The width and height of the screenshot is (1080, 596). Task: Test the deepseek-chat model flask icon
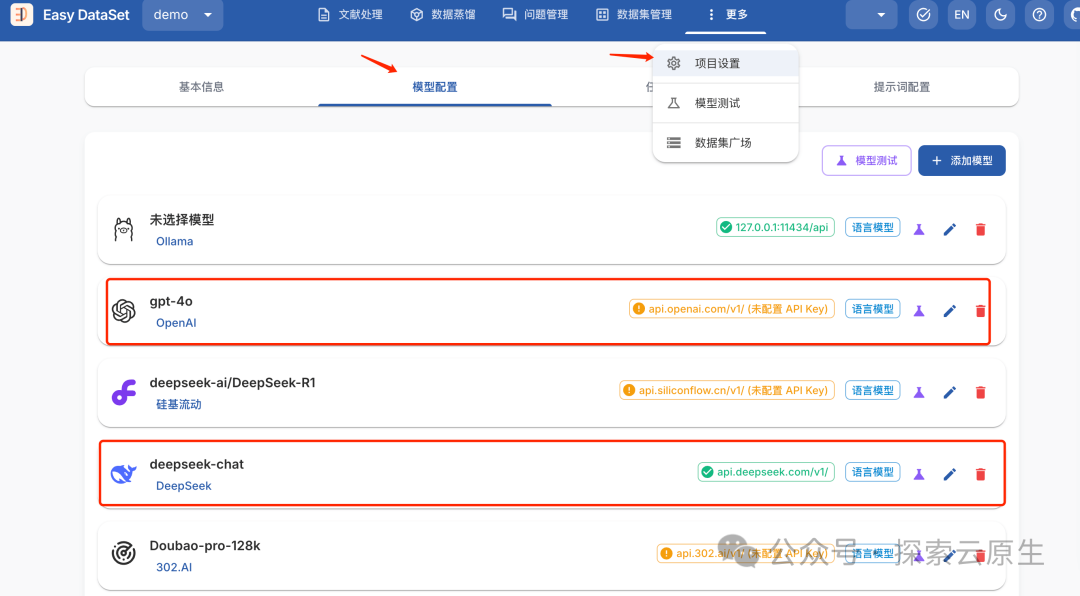[919, 474]
